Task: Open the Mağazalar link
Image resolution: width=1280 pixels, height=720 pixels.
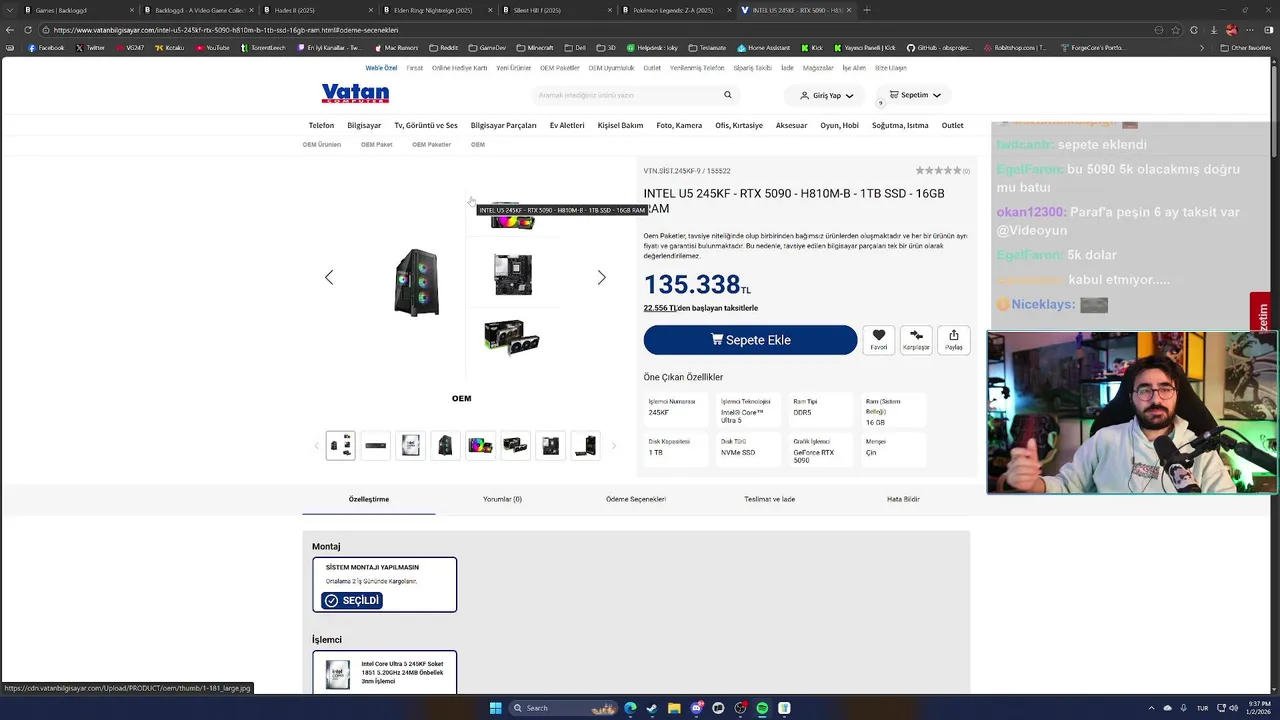Action: tap(818, 68)
